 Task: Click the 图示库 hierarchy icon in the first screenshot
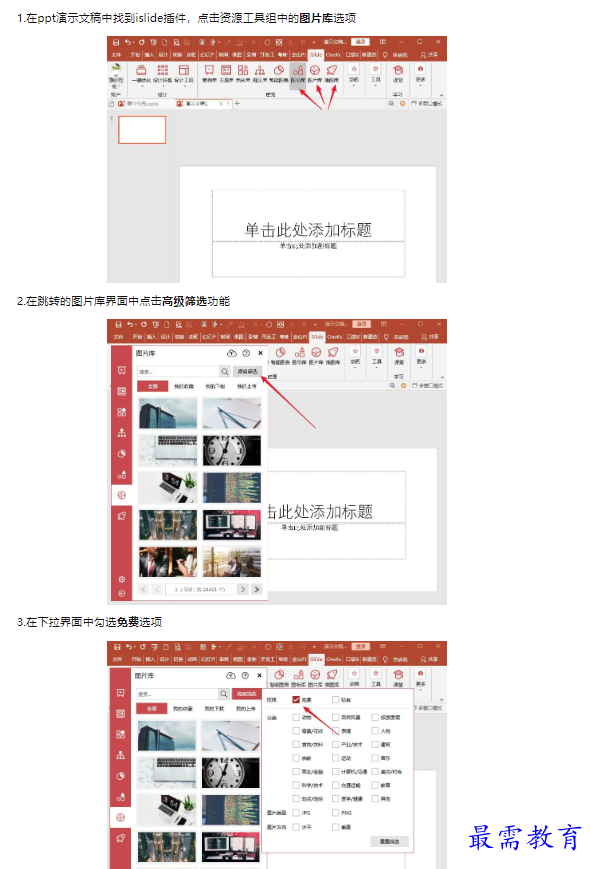(x=260, y=70)
